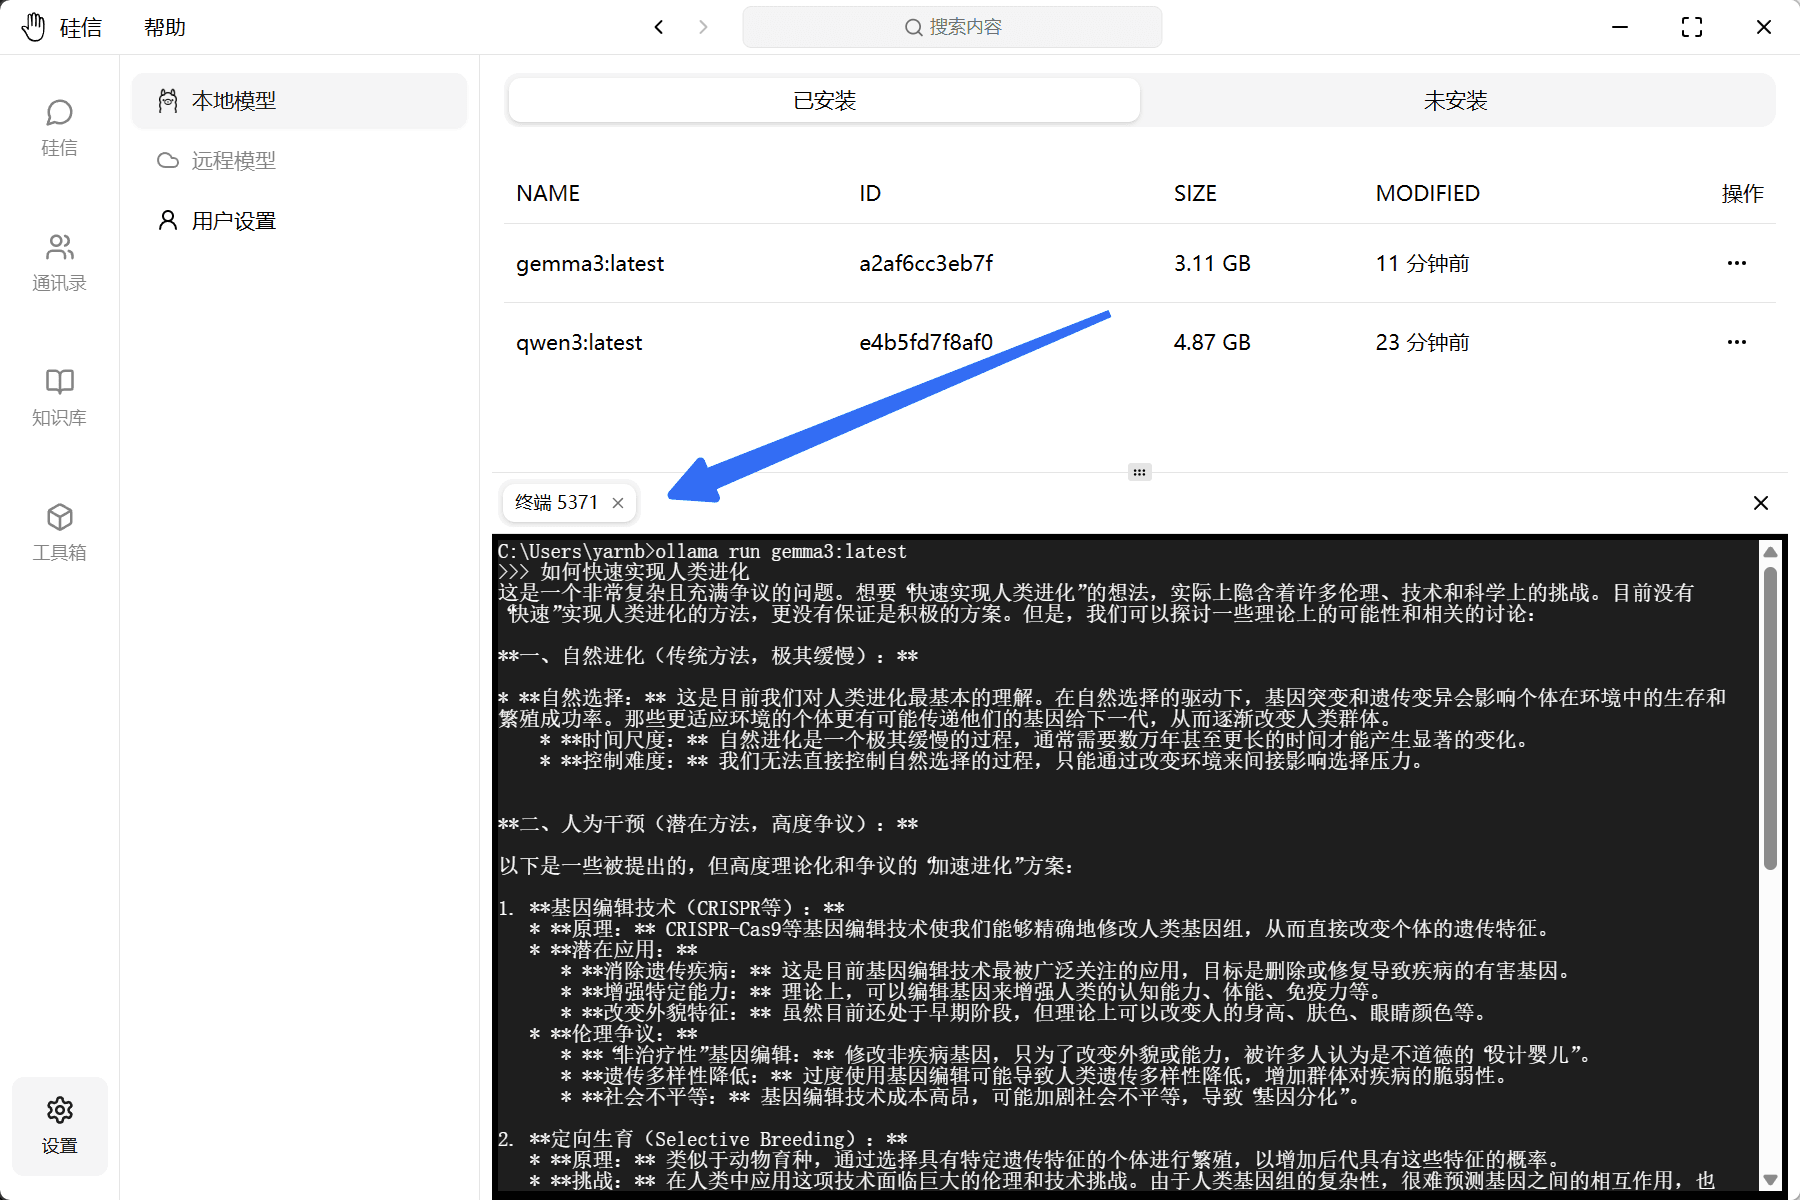Click the 搜索内容 search field

(952, 27)
